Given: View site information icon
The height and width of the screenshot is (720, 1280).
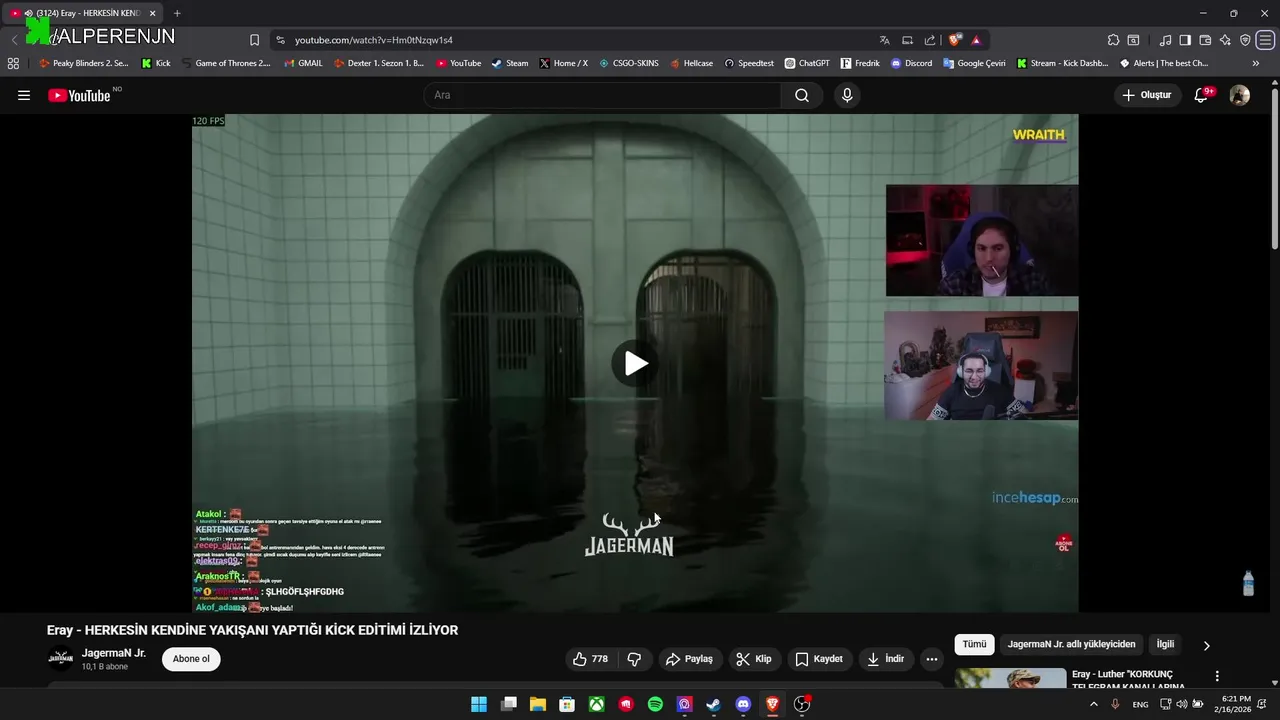Looking at the screenshot, I should (280, 40).
